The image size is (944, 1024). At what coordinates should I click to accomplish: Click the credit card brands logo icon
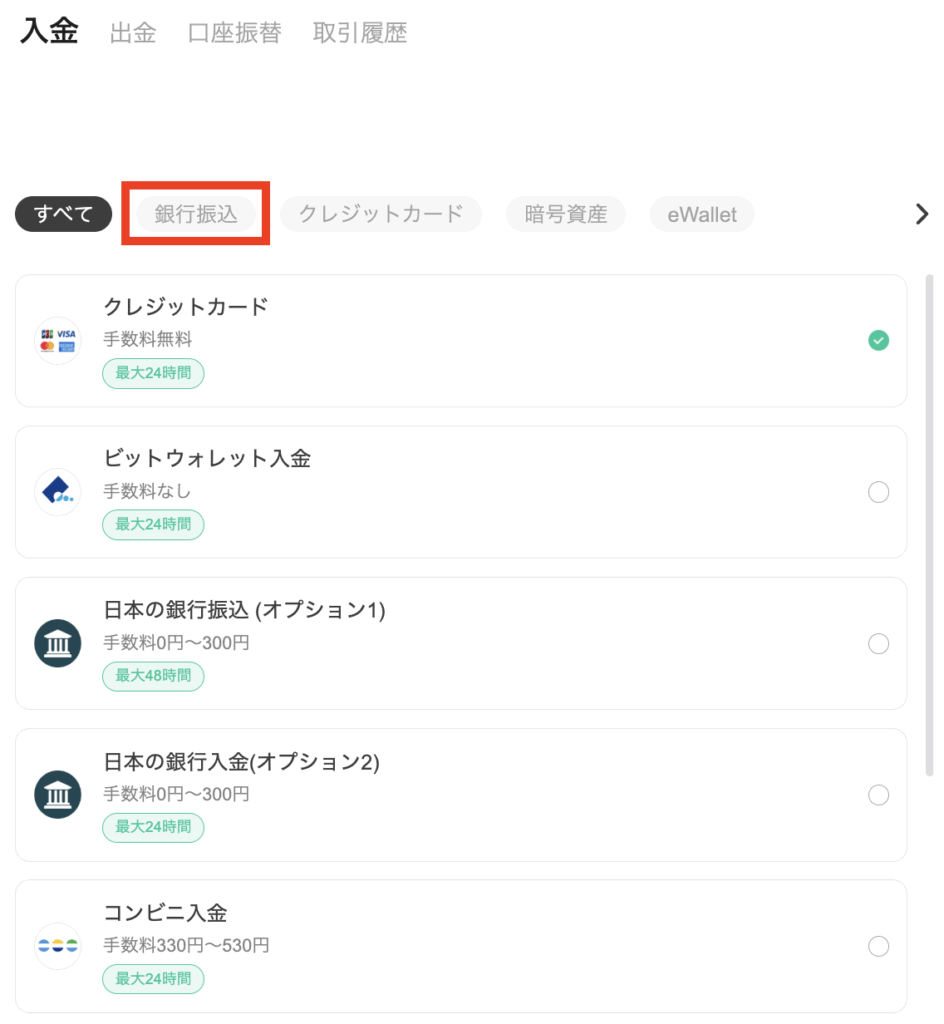tap(57, 340)
